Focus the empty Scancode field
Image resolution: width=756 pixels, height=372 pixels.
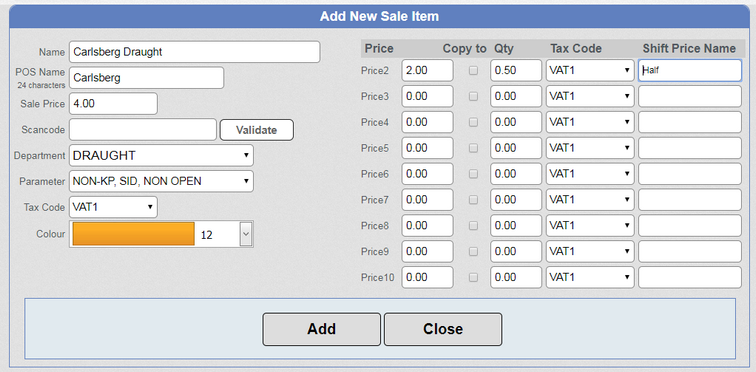coord(143,130)
